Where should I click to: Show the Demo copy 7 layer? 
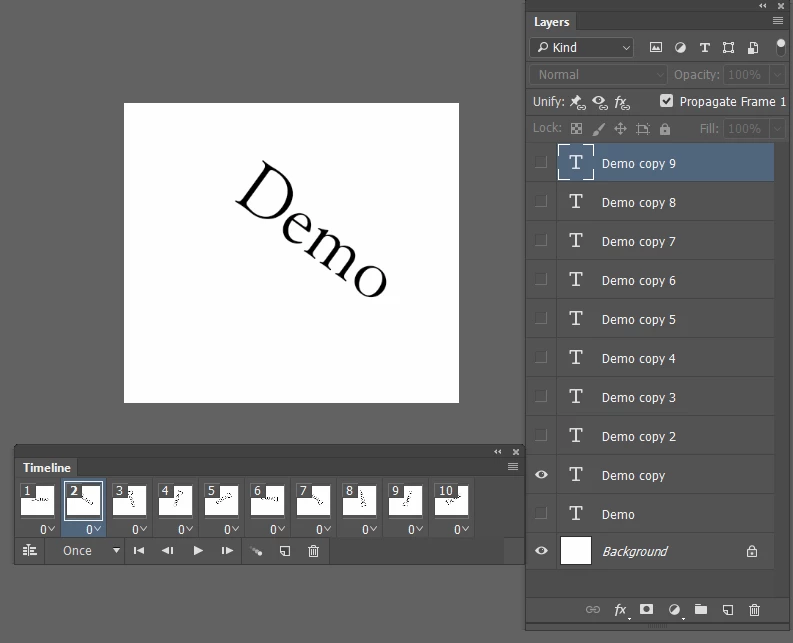(541, 240)
